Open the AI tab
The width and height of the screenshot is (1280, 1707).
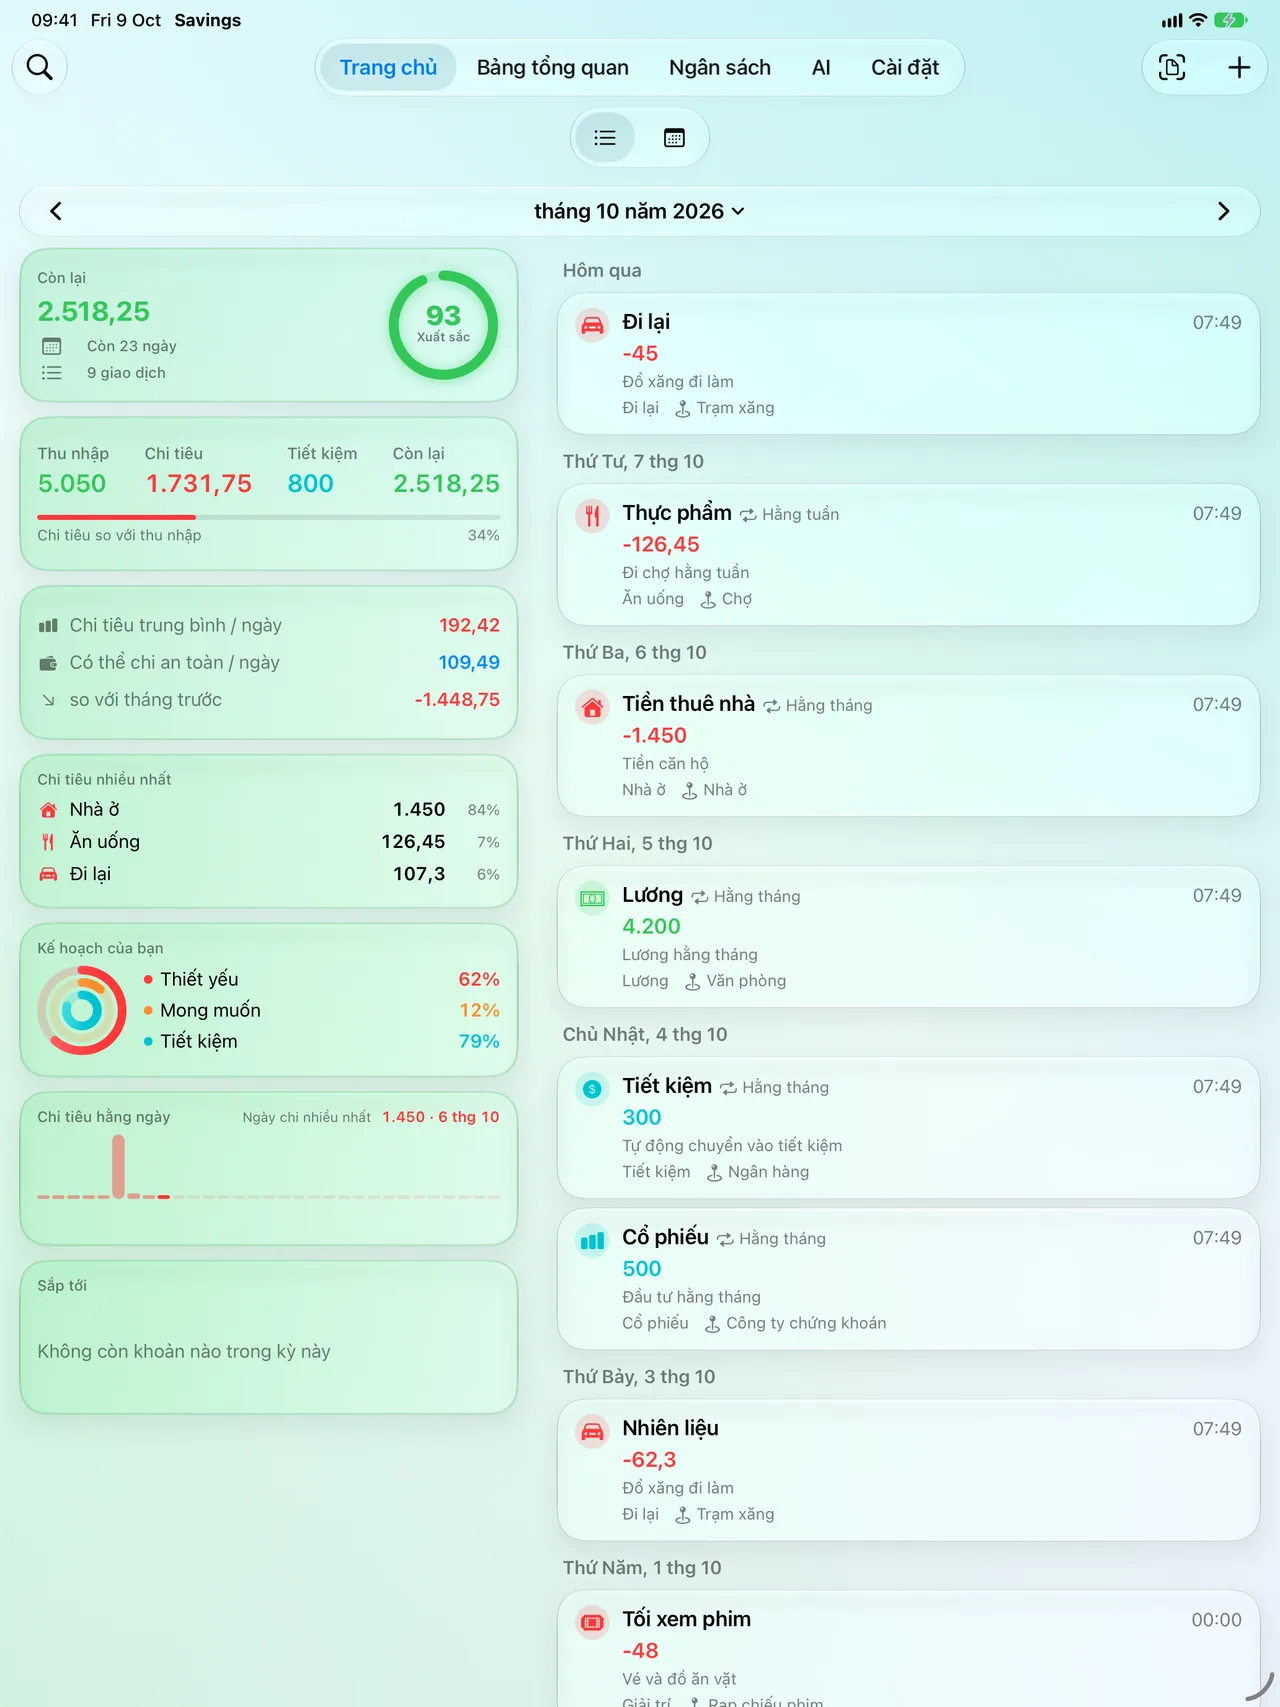(x=821, y=67)
